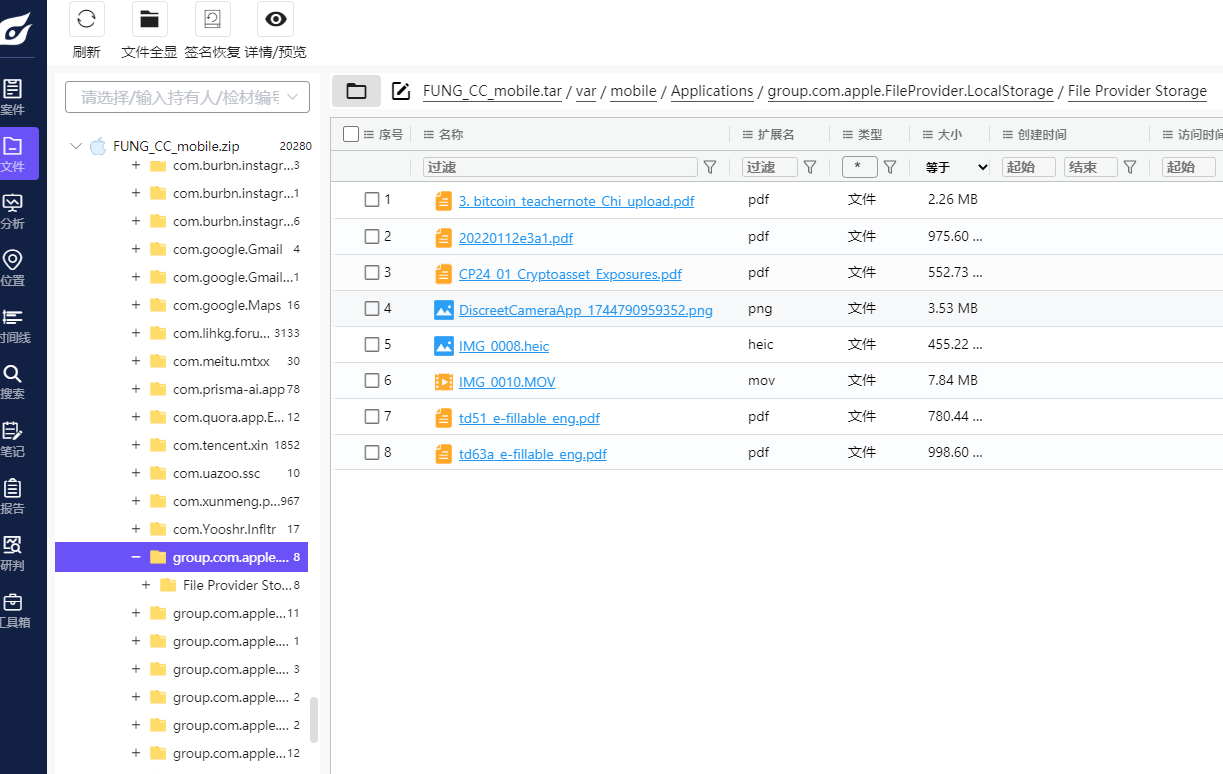1223x774 pixels.
Task: Check the box for row 8
Action: click(372, 453)
